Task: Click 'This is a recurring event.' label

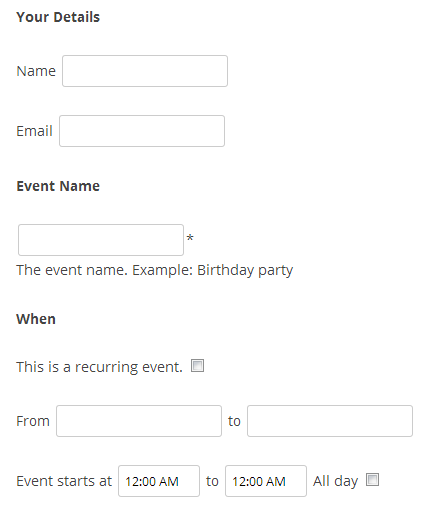Action: pos(99,367)
